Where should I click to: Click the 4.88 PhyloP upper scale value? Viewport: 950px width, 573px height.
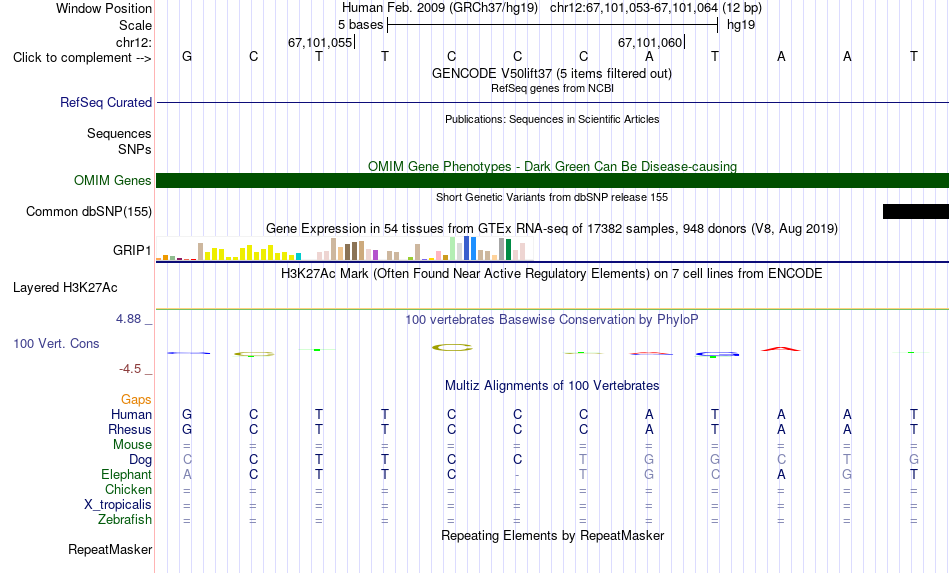click(x=128, y=319)
